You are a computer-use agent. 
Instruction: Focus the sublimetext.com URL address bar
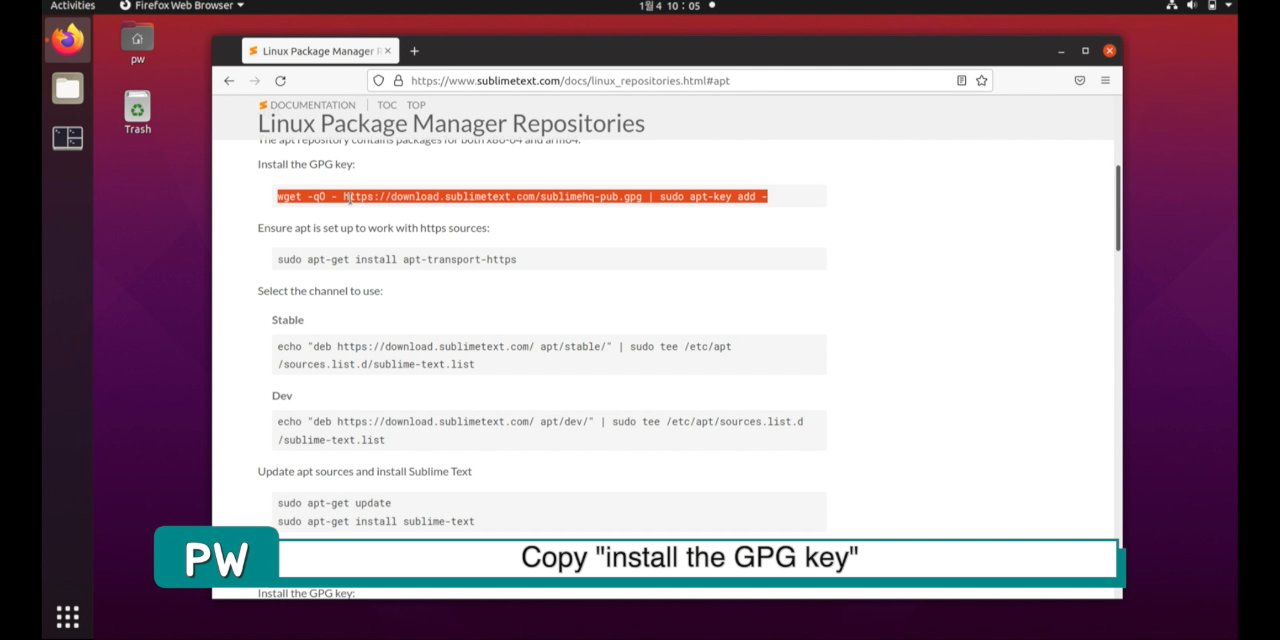pos(680,81)
